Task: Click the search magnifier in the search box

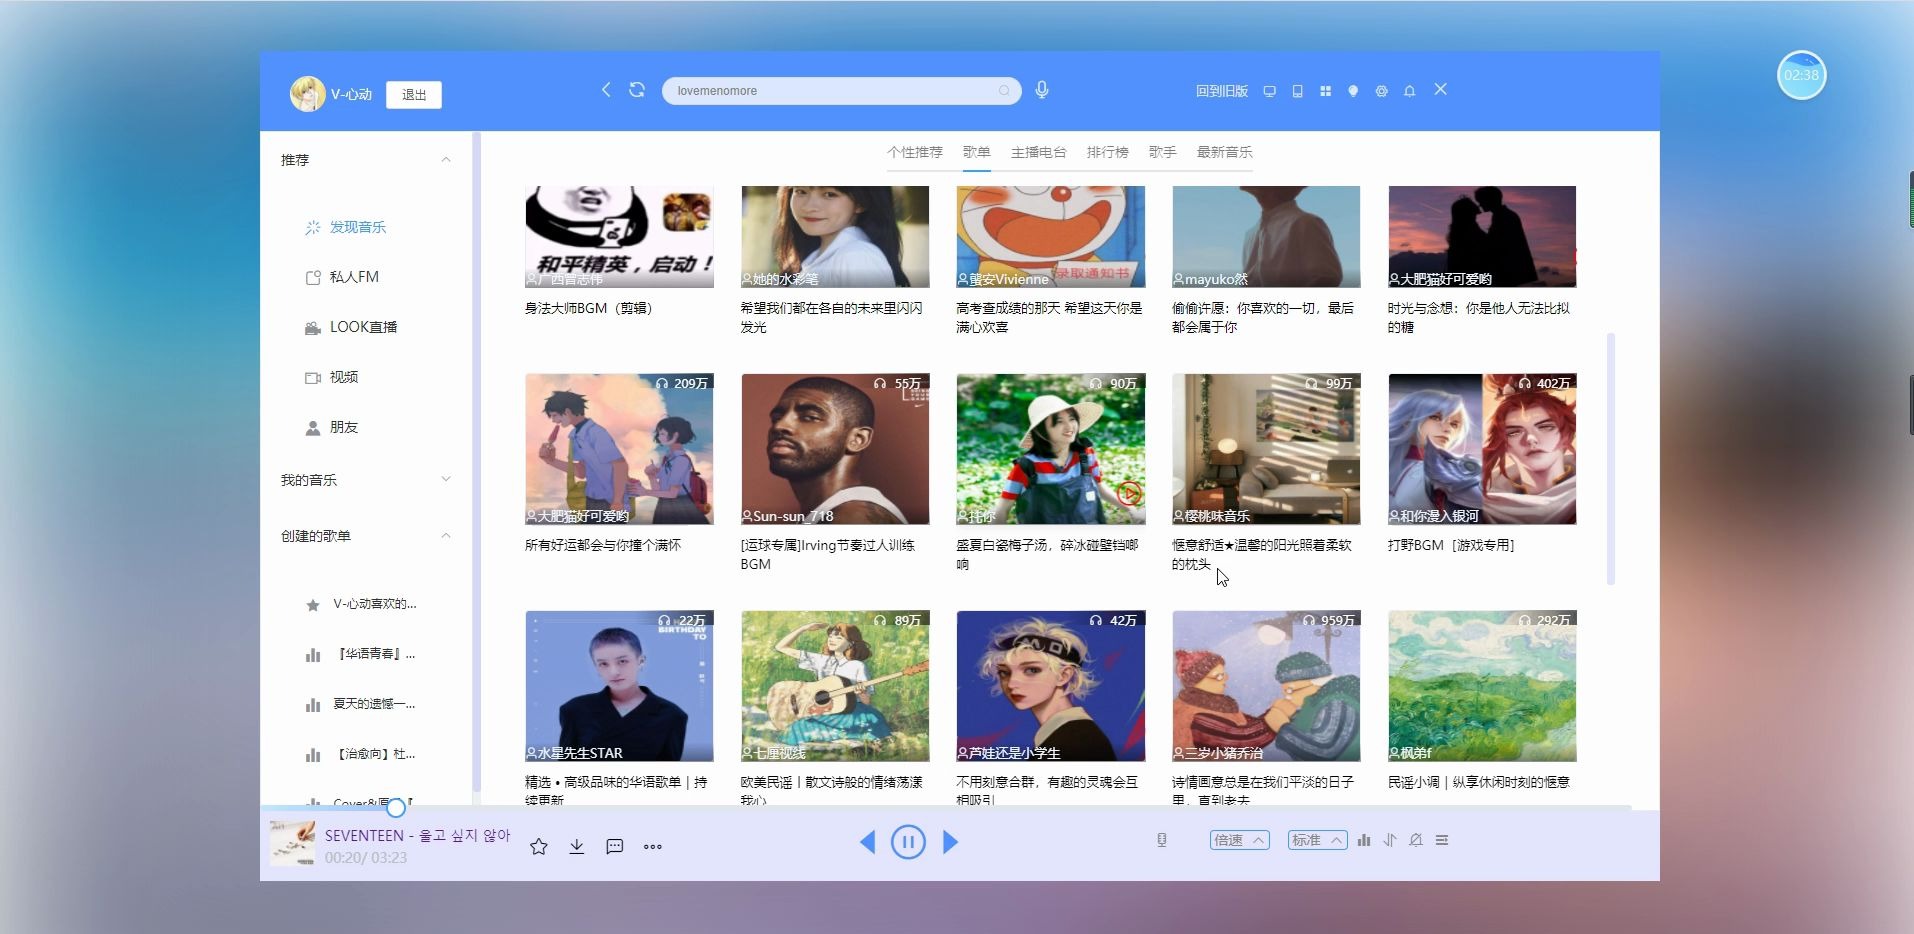Action: [x=1004, y=91]
